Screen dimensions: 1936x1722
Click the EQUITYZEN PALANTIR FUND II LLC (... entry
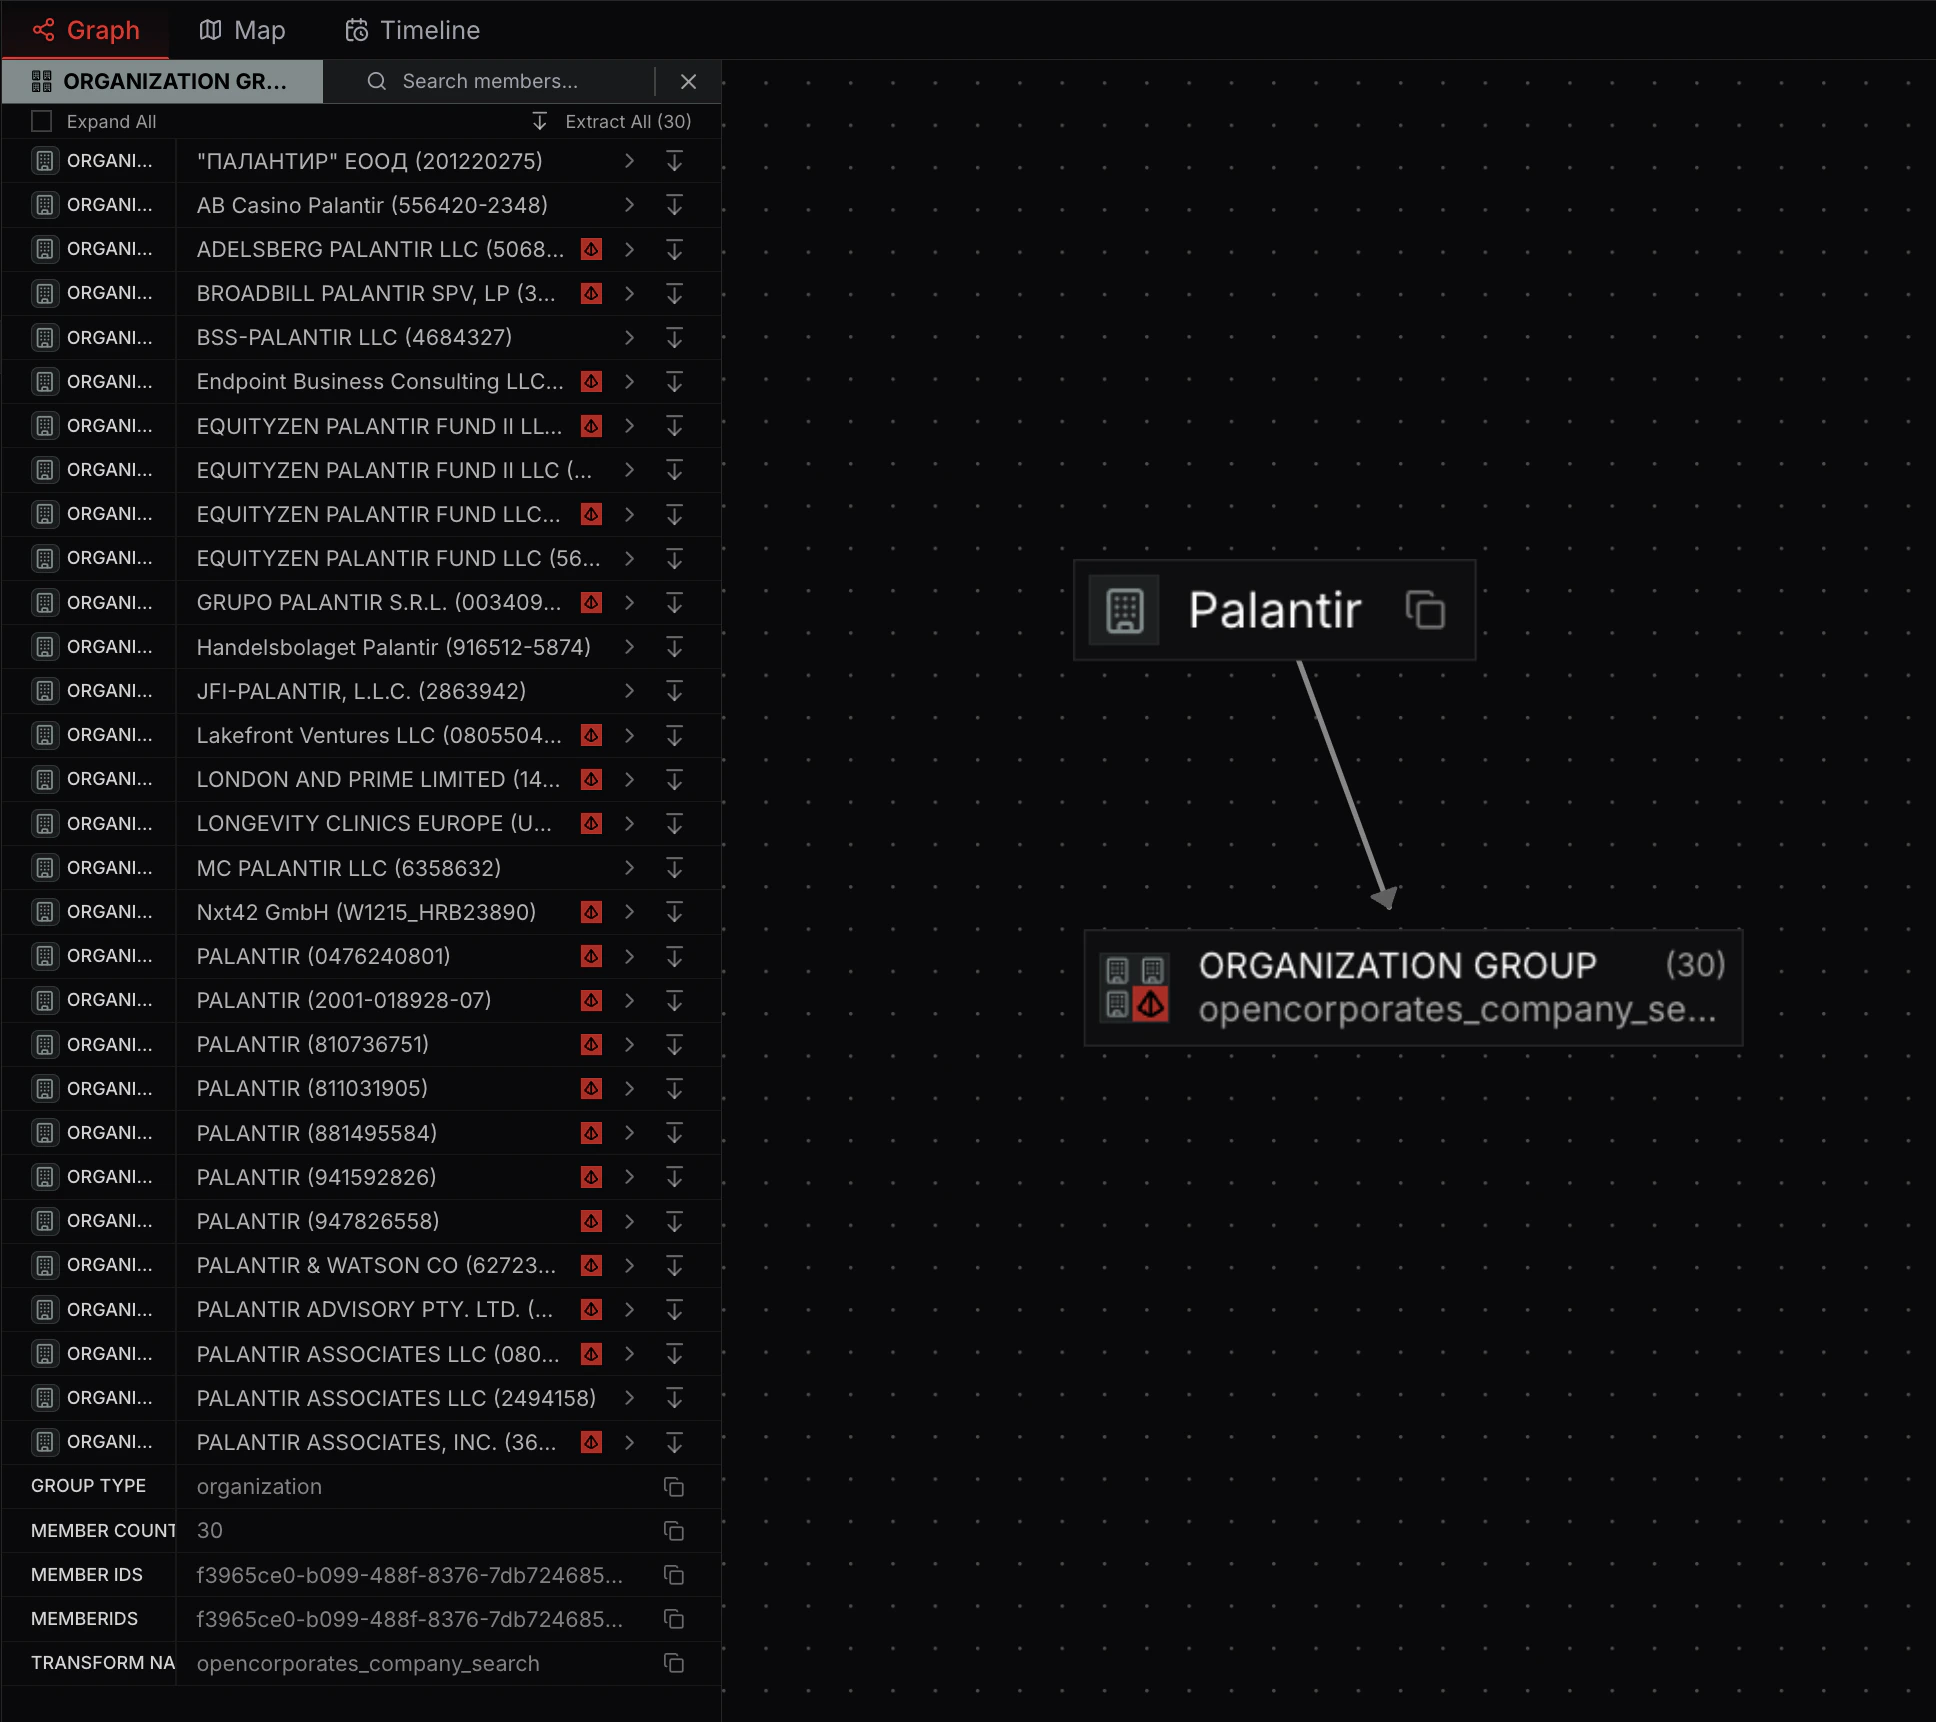tap(394, 470)
